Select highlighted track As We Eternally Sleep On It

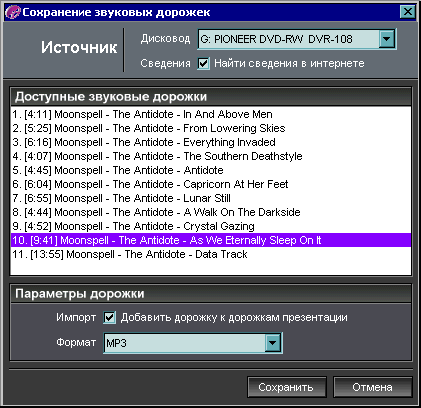pyautogui.click(x=211, y=240)
